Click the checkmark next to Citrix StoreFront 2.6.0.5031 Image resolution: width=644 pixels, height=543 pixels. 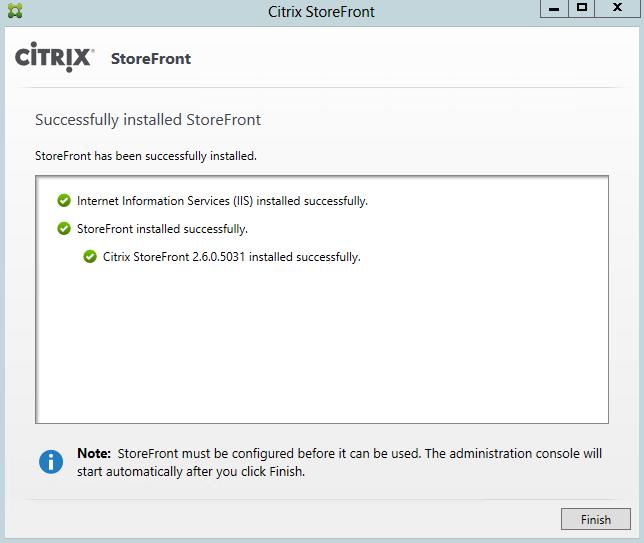click(90, 257)
